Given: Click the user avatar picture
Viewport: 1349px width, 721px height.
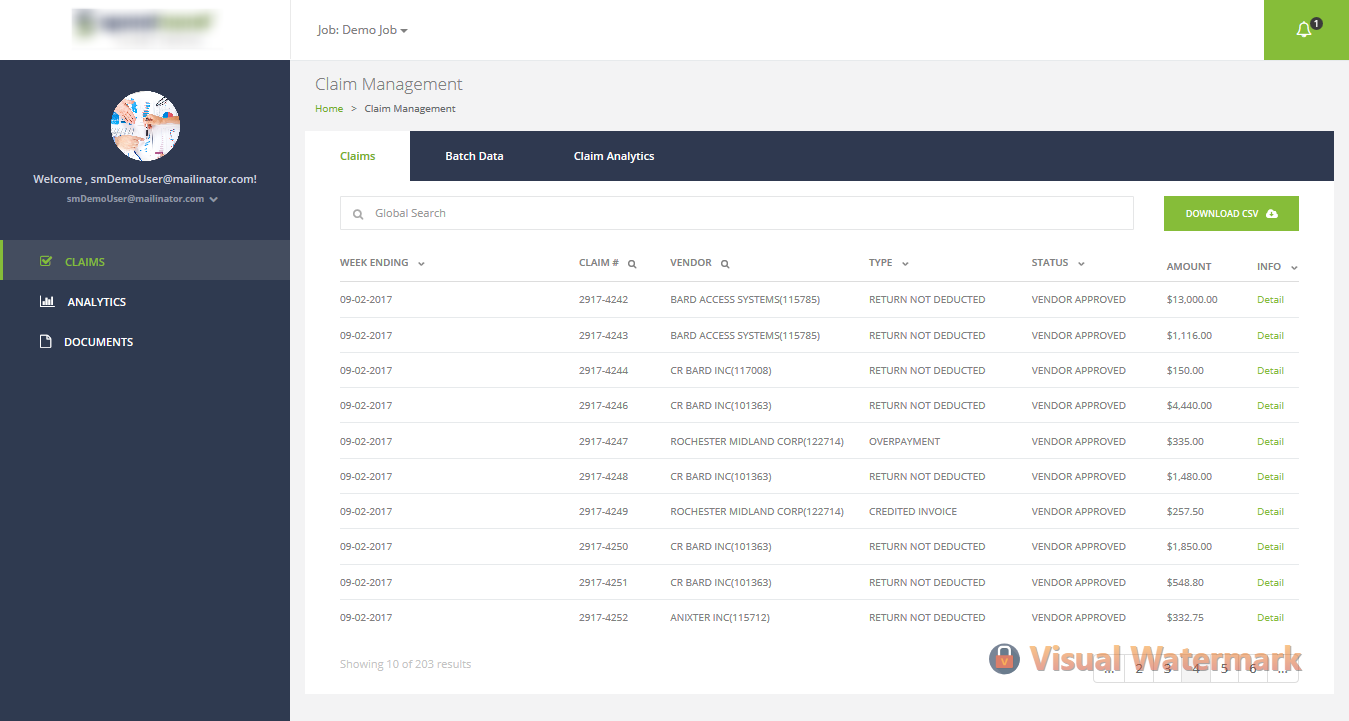Looking at the screenshot, I should pyautogui.click(x=145, y=126).
